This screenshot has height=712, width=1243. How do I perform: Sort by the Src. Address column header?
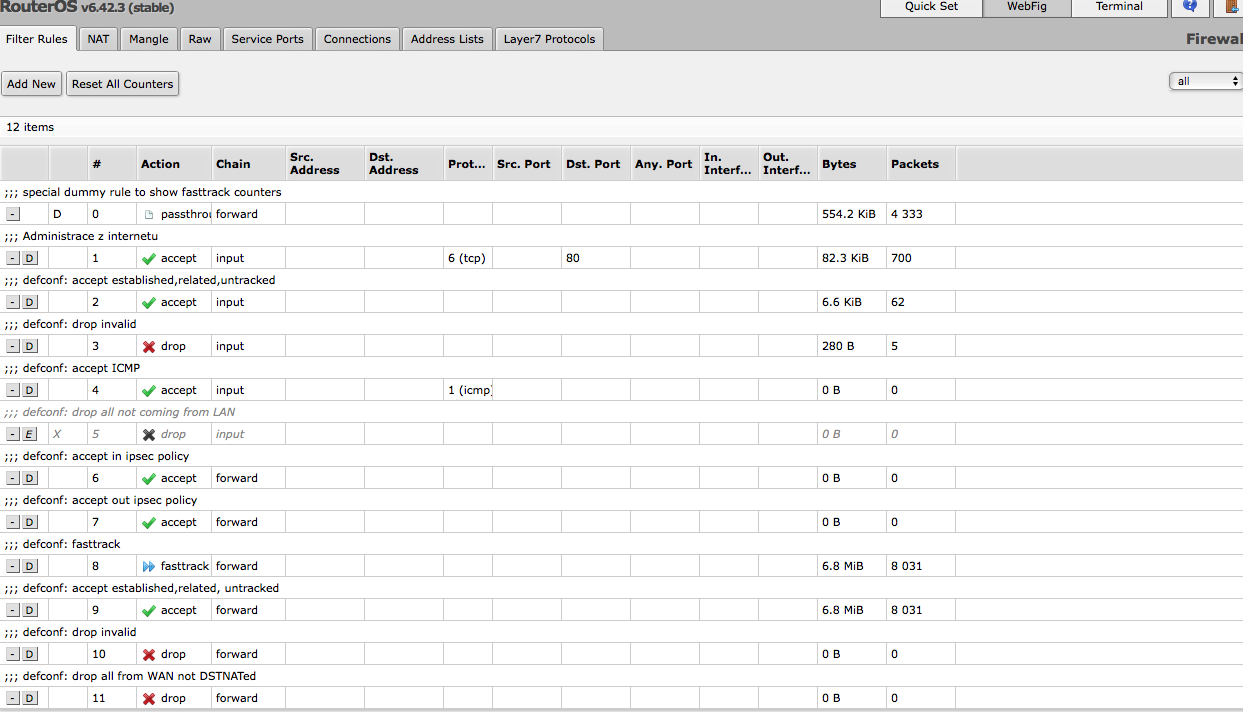(x=325, y=164)
